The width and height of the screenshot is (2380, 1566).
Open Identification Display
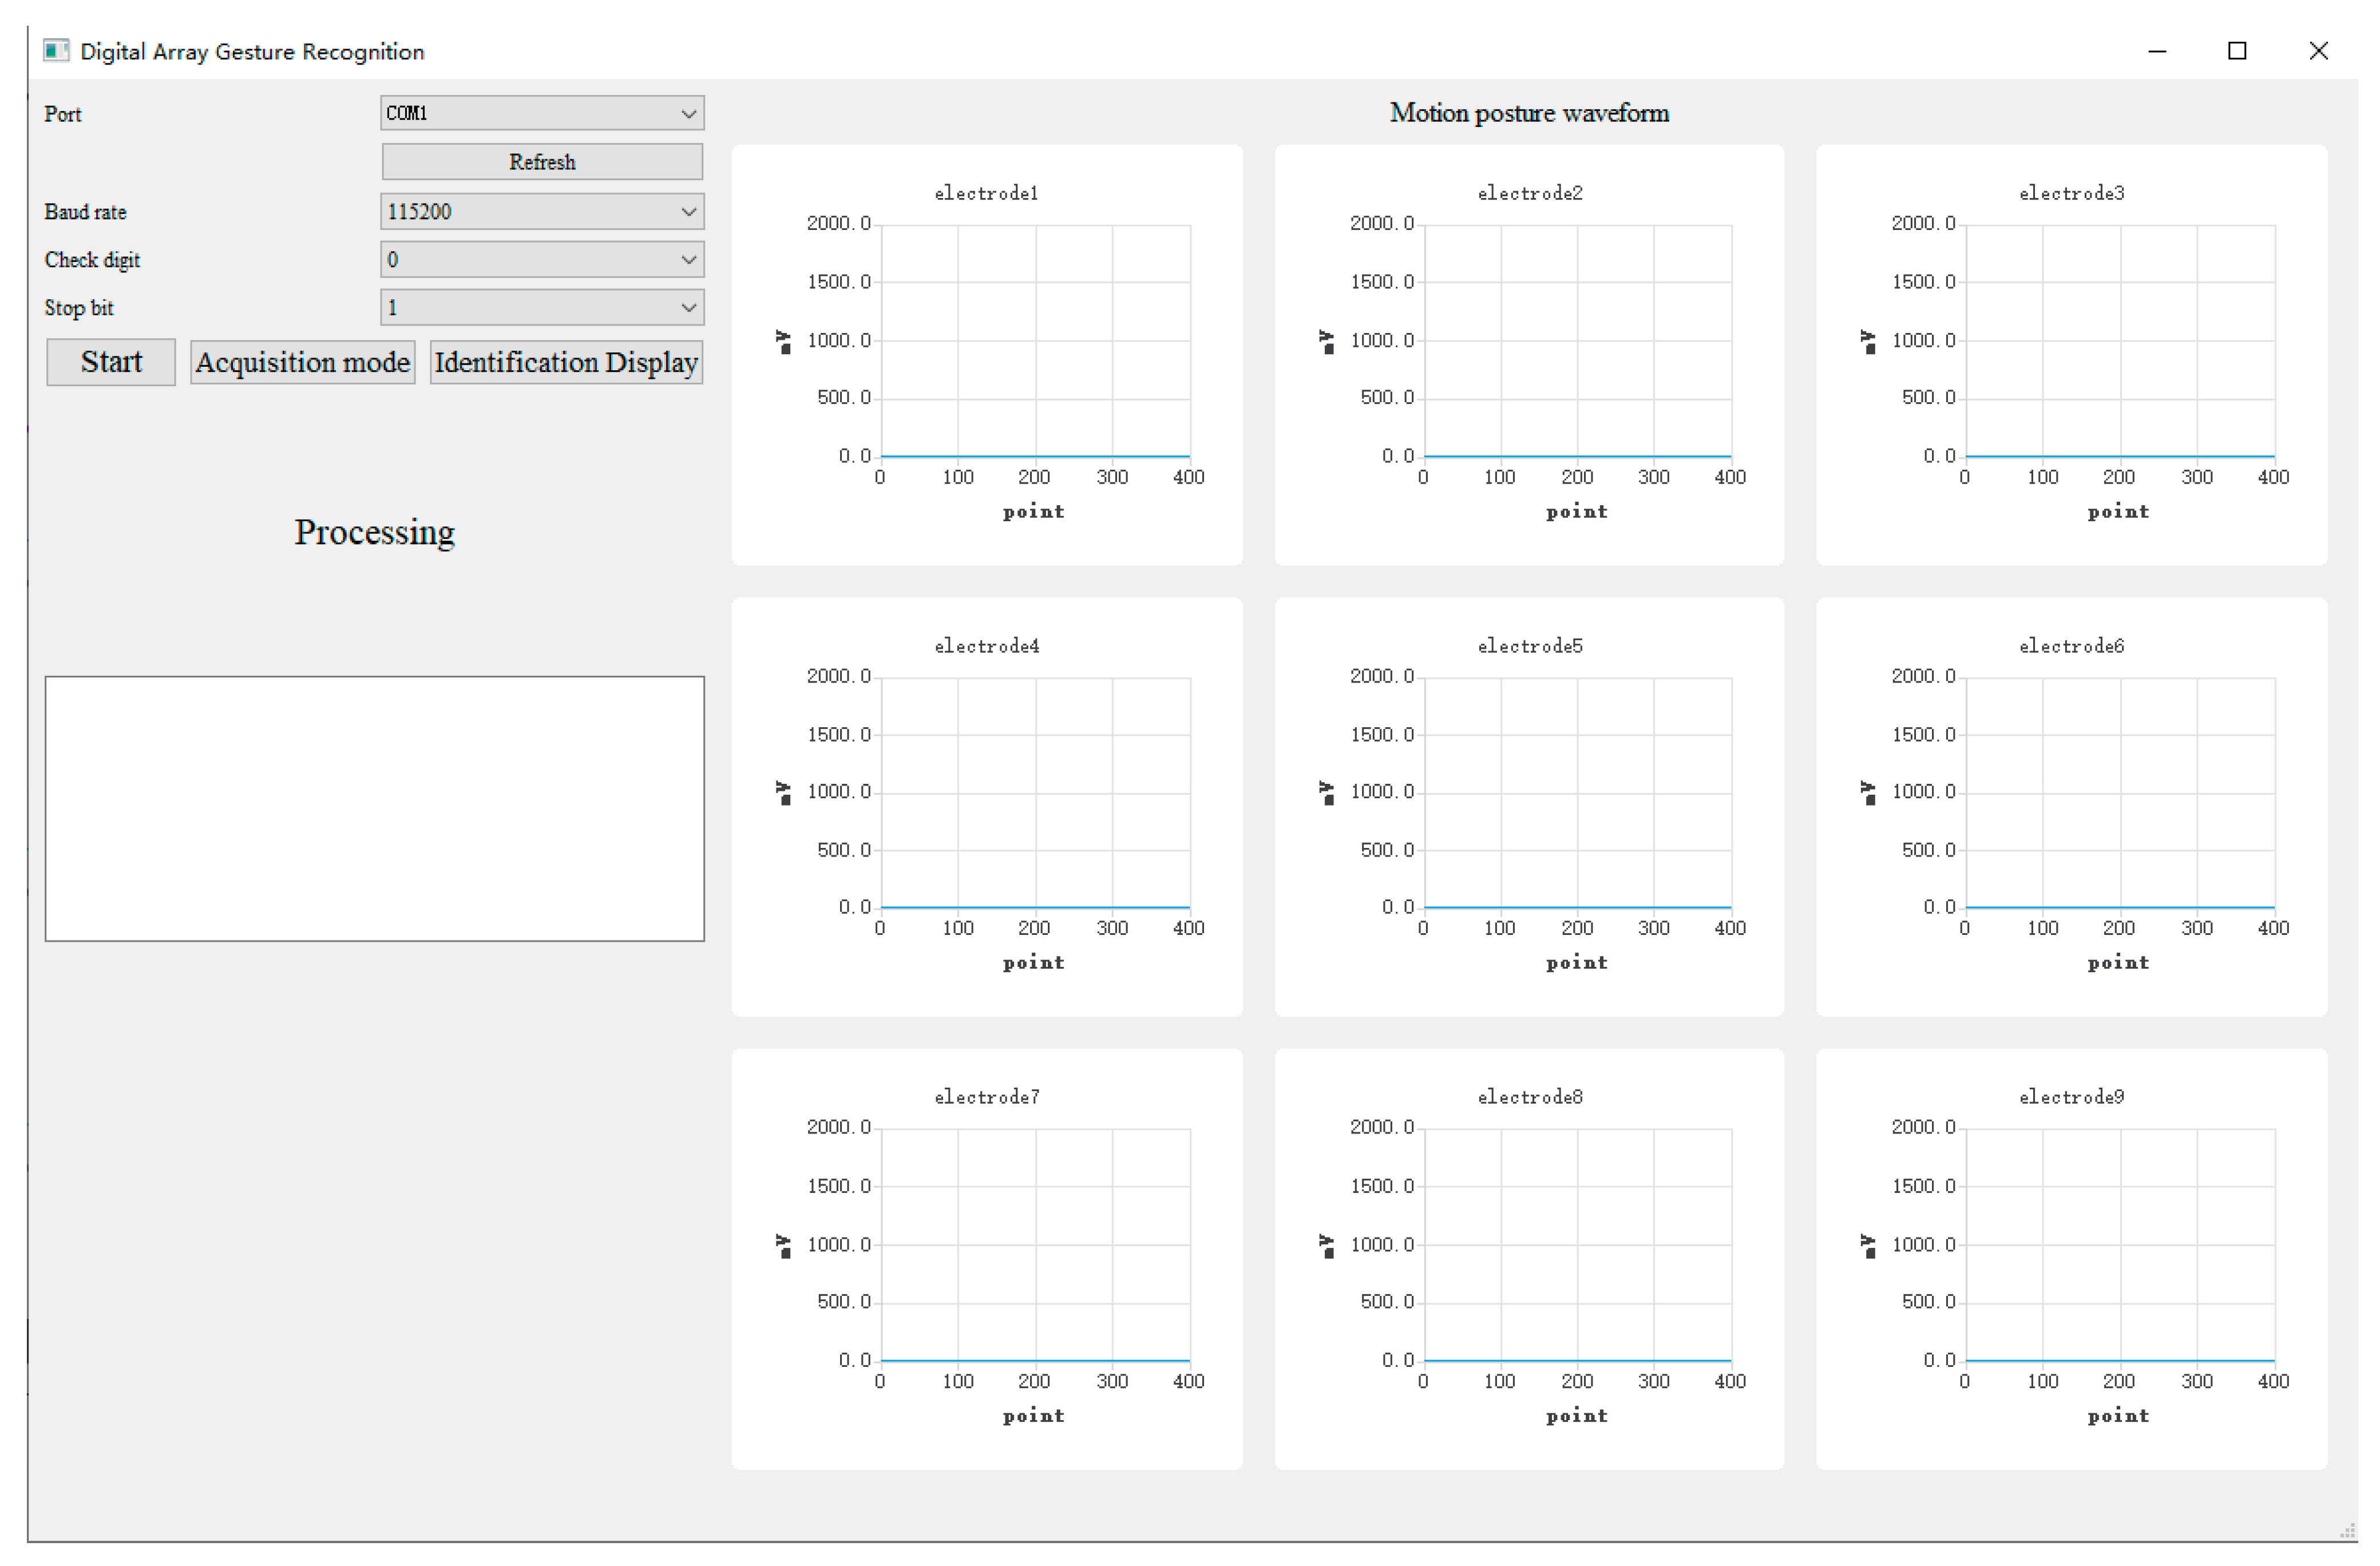pos(566,362)
